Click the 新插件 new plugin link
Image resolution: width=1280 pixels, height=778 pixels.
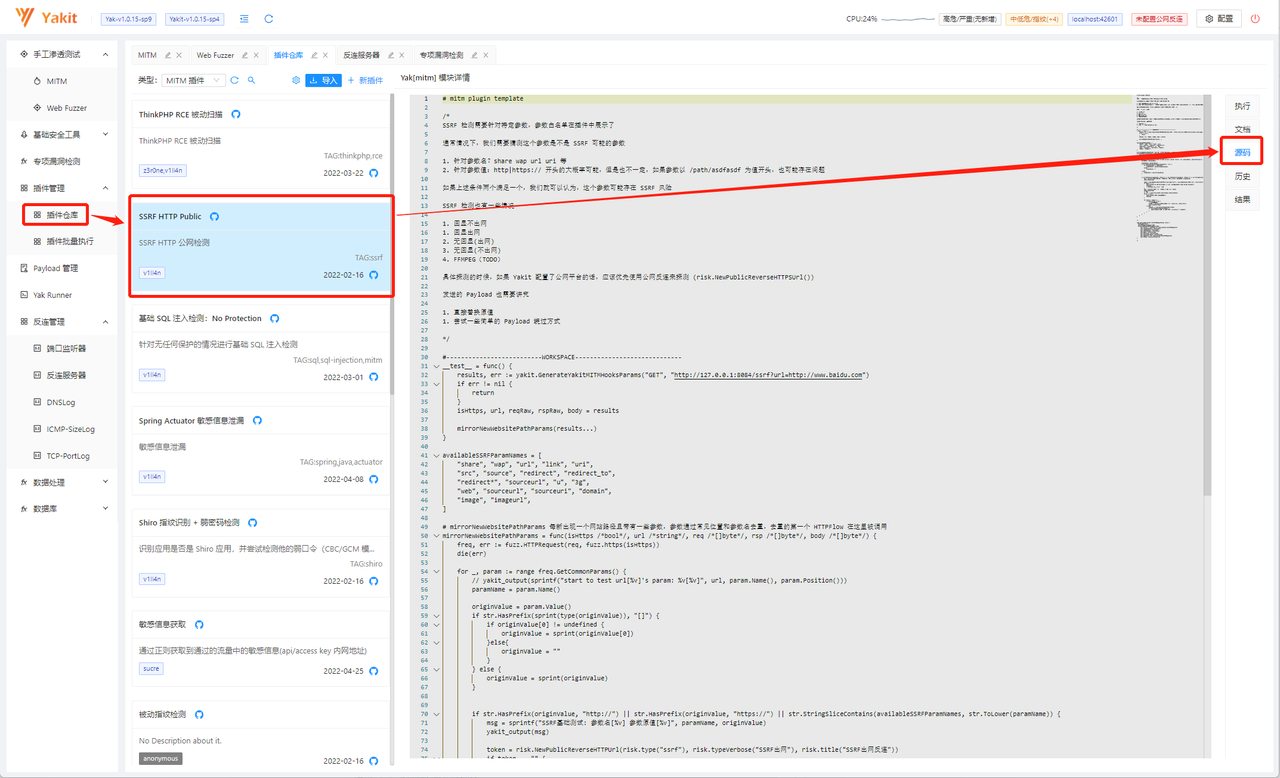(x=365, y=80)
